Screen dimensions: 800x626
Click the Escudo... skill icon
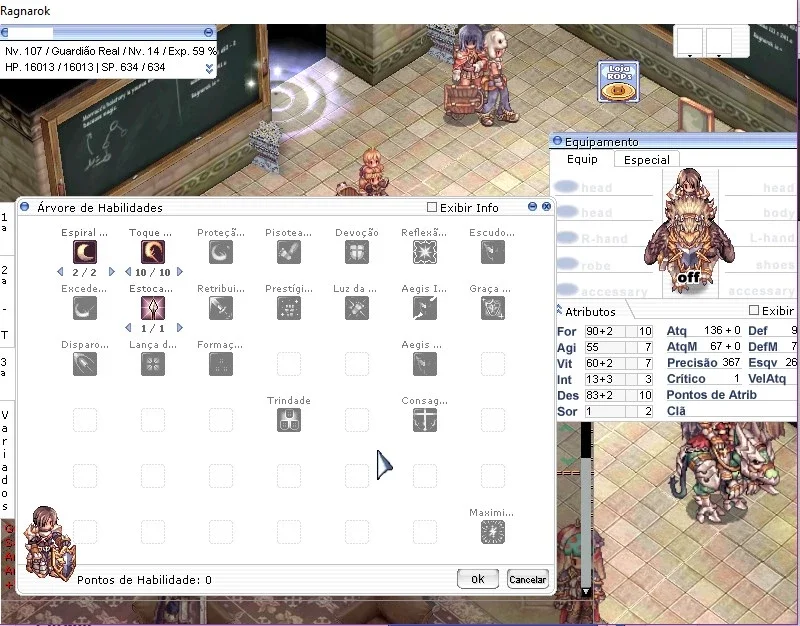point(493,252)
